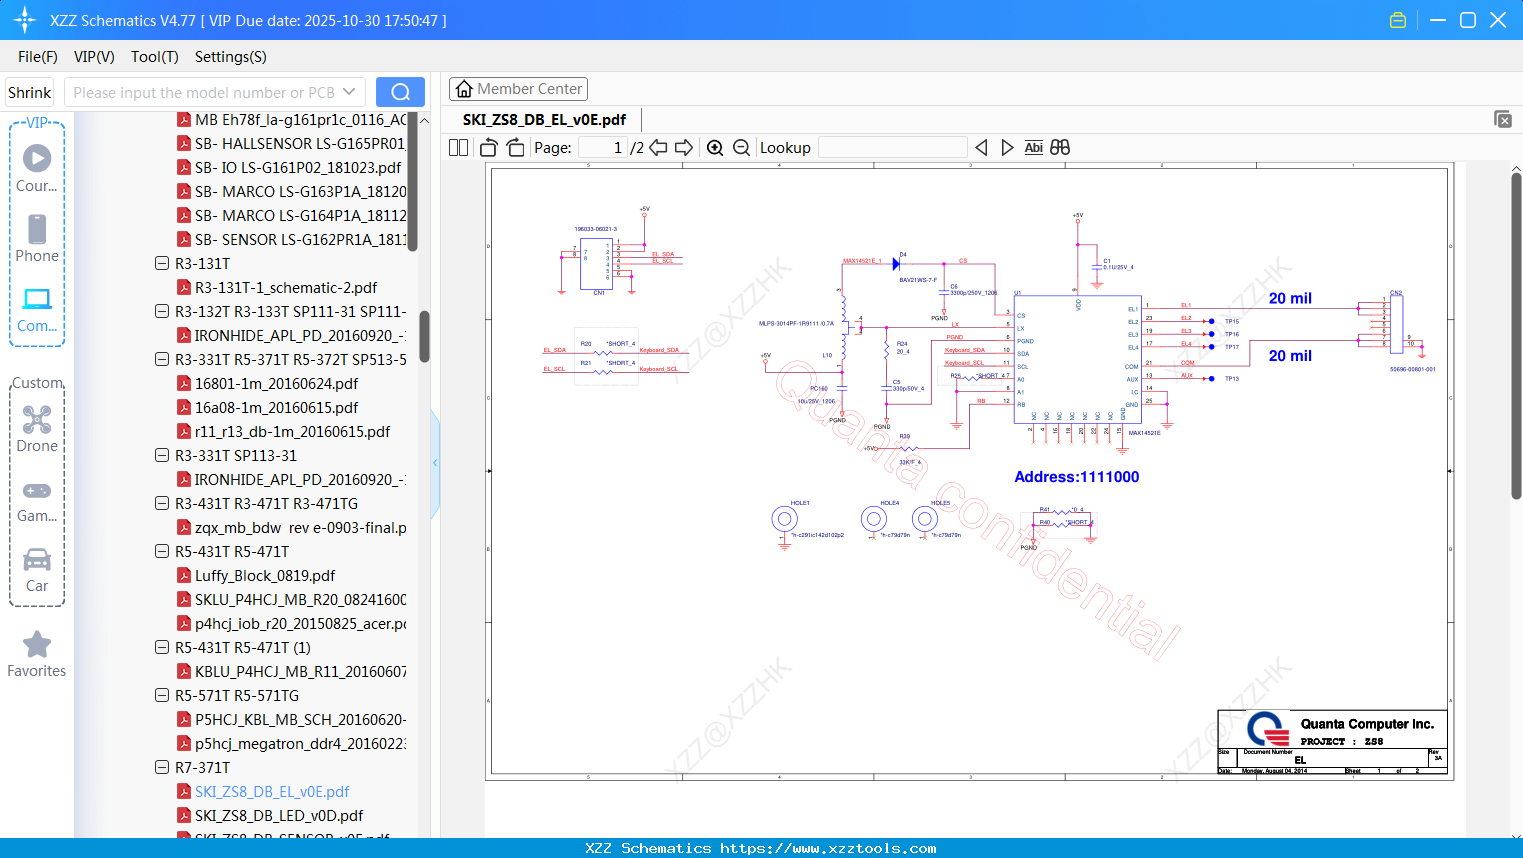This screenshot has width=1523, height=858.
Task: Collapse the R5-571T R5-571TG folder
Action: 162,696
